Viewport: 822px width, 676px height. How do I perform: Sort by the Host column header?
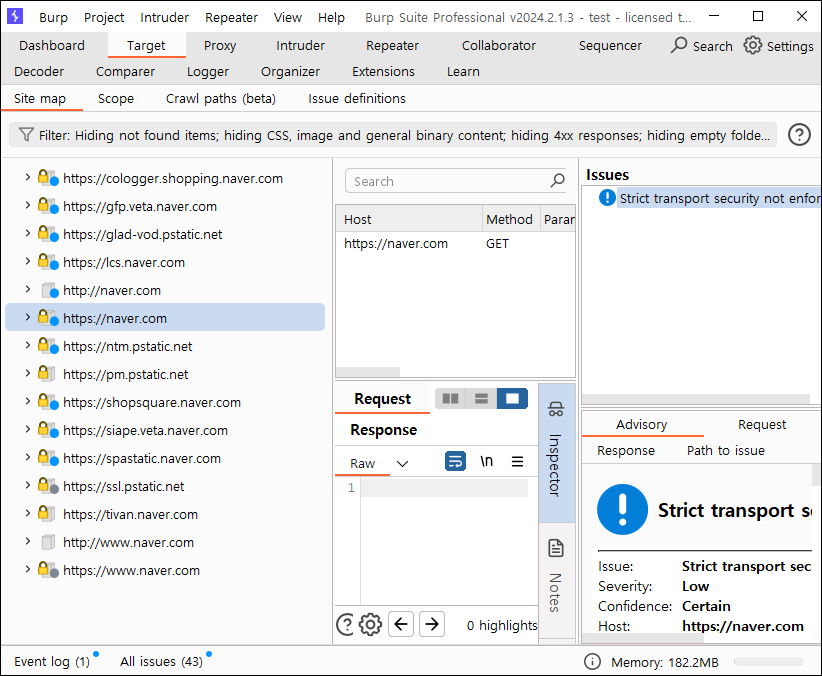[409, 219]
